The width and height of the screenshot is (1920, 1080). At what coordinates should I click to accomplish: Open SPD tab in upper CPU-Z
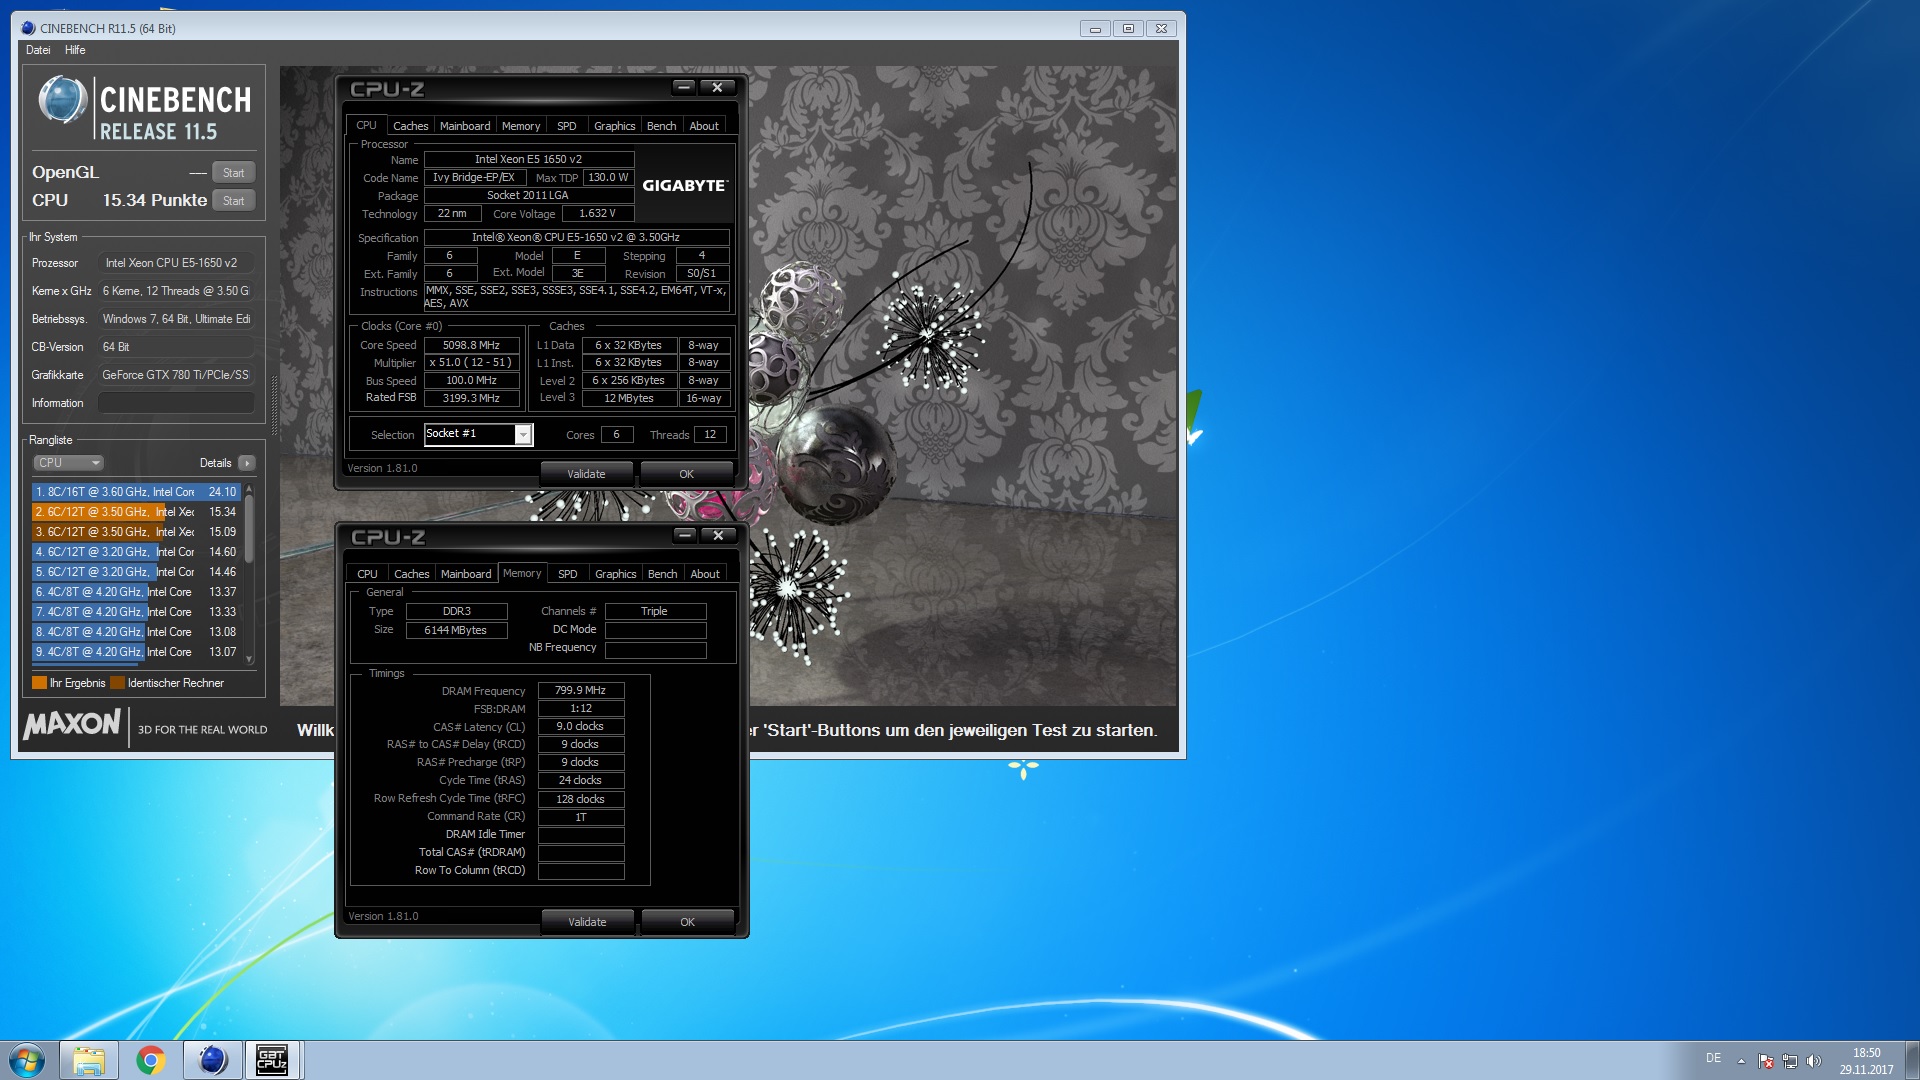(x=567, y=126)
